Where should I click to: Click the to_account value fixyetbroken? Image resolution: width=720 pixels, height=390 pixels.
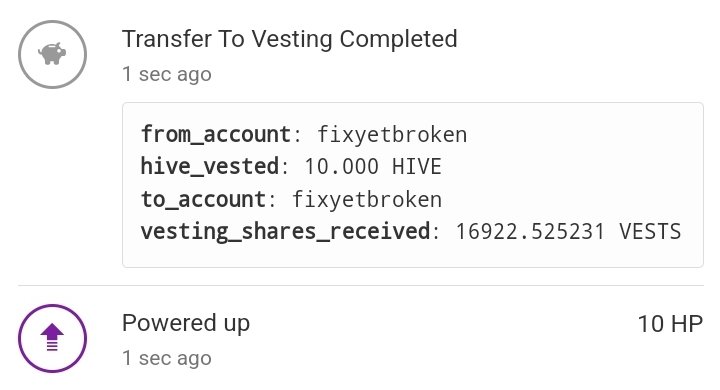pyautogui.click(x=366, y=199)
